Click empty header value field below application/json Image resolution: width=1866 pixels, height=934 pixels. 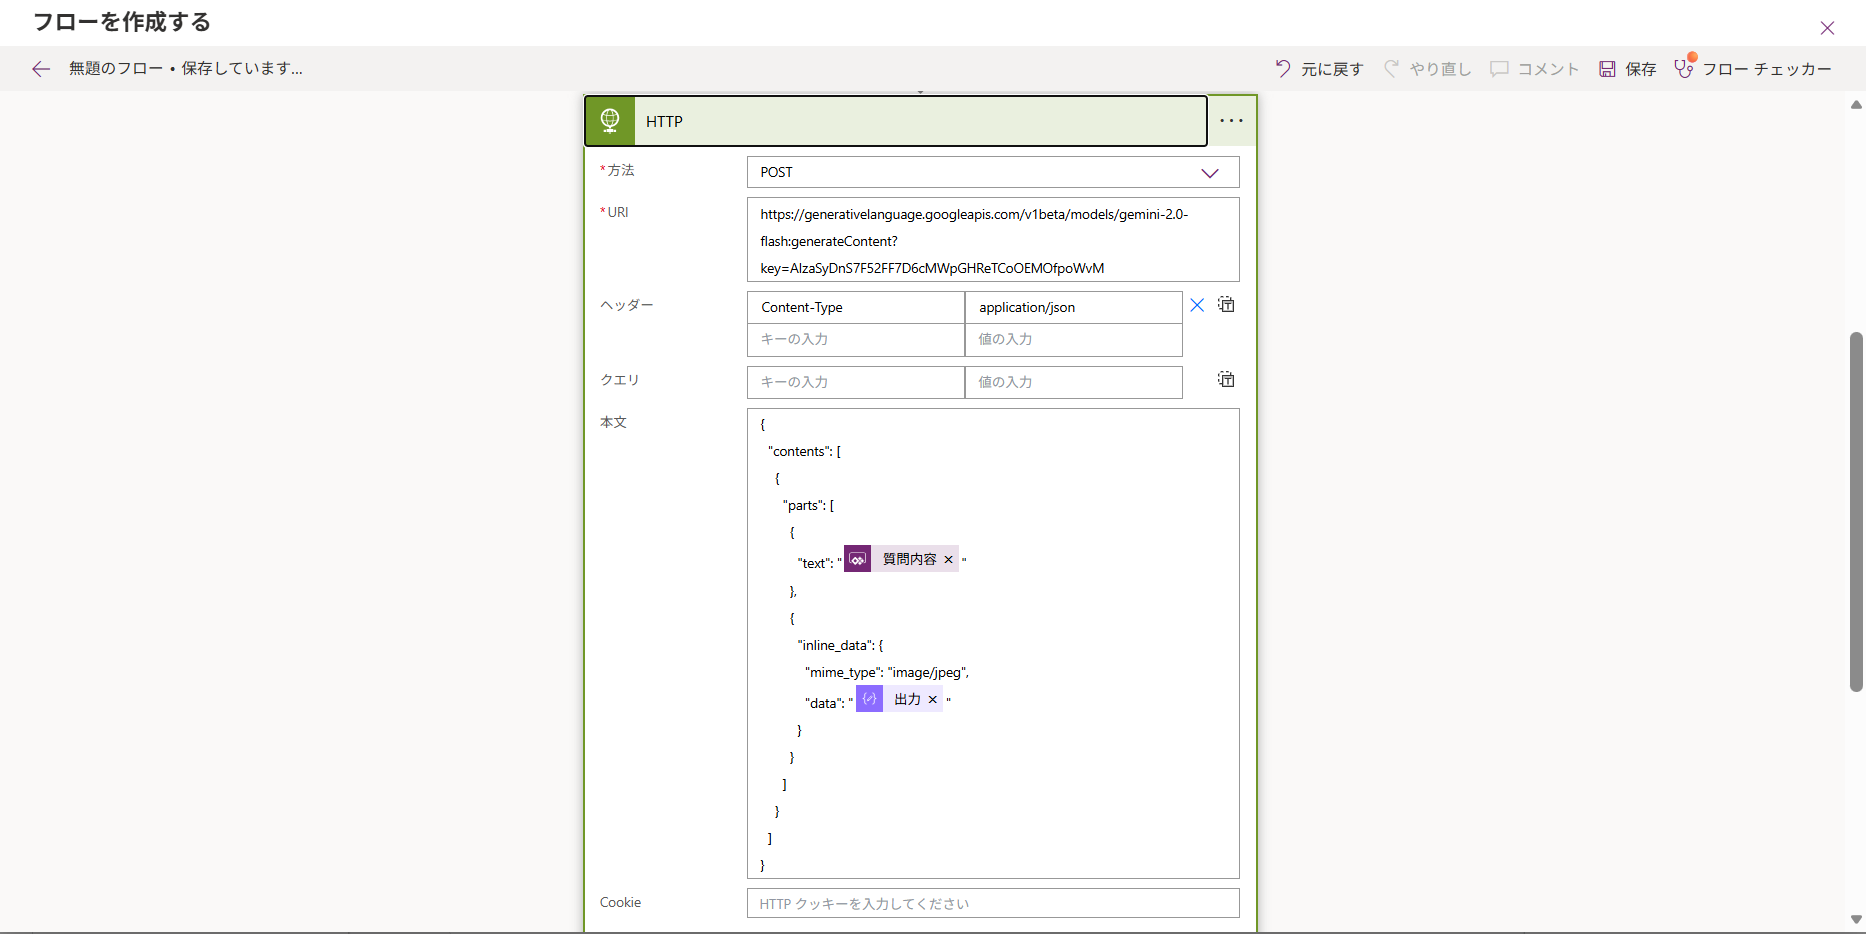[1073, 340]
